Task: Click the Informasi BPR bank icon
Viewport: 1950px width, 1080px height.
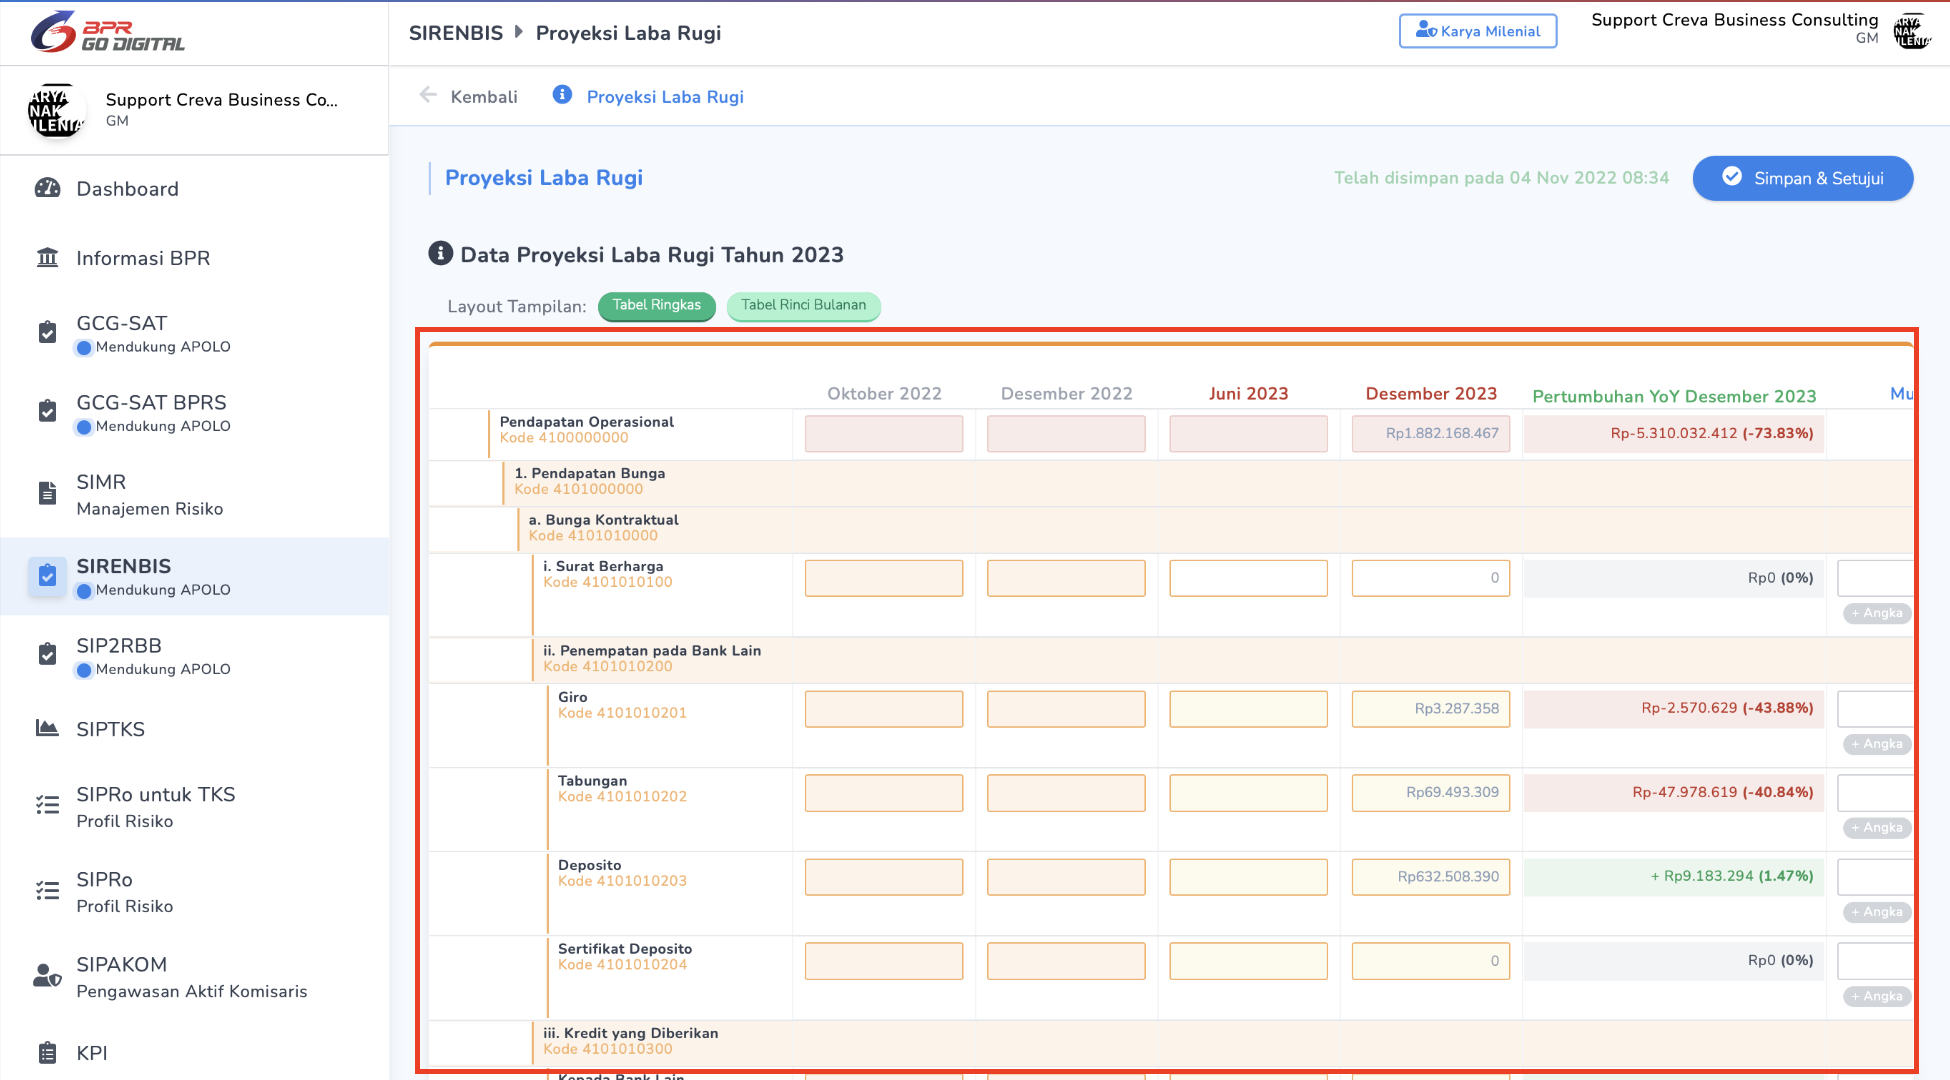Action: click(48, 258)
